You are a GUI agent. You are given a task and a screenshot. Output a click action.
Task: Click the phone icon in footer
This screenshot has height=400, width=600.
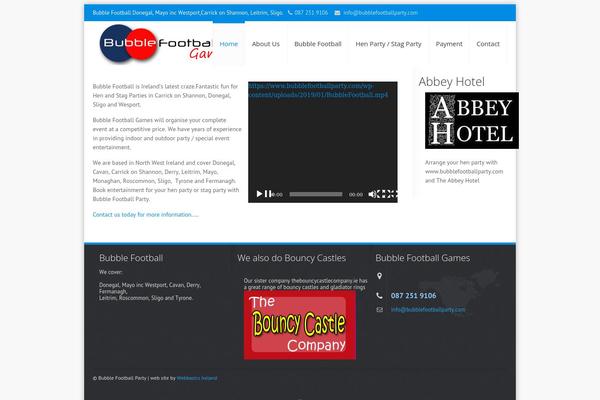[379, 296]
